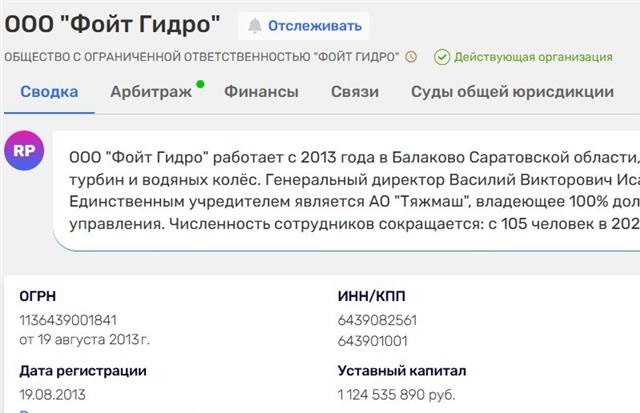This screenshot has height=413, width=640.
Task: Switch to the Арбитраж tab
Action: point(152,92)
